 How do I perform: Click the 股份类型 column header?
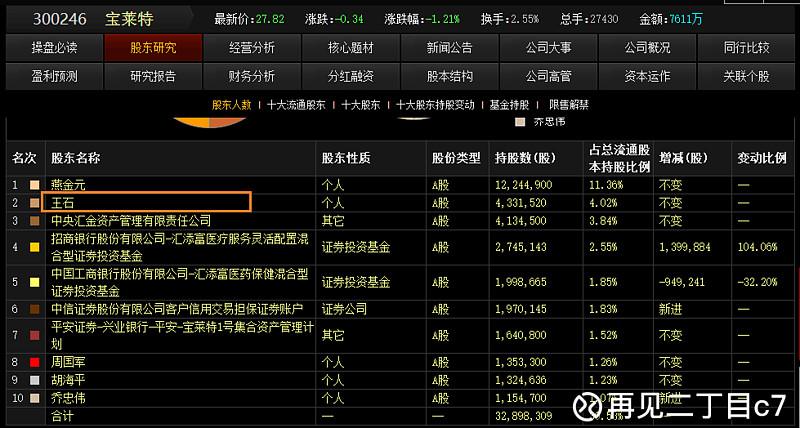pyautogui.click(x=456, y=158)
